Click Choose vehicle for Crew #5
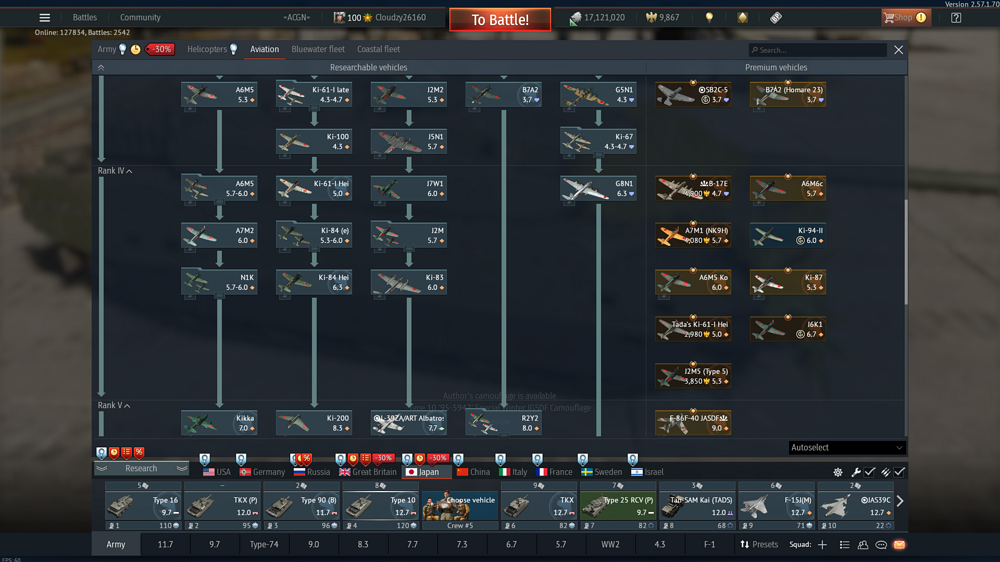The width and height of the screenshot is (1000, 562). point(459,506)
